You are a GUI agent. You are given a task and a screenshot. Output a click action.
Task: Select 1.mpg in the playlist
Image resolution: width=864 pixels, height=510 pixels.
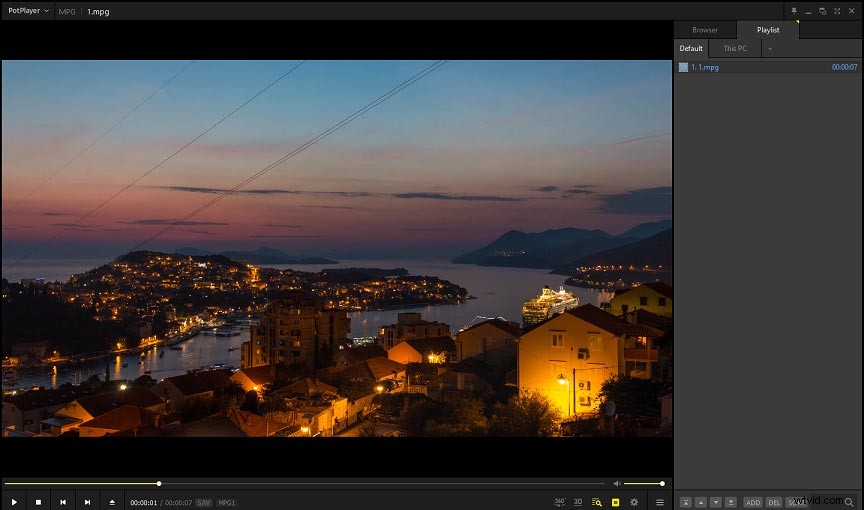pos(705,67)
